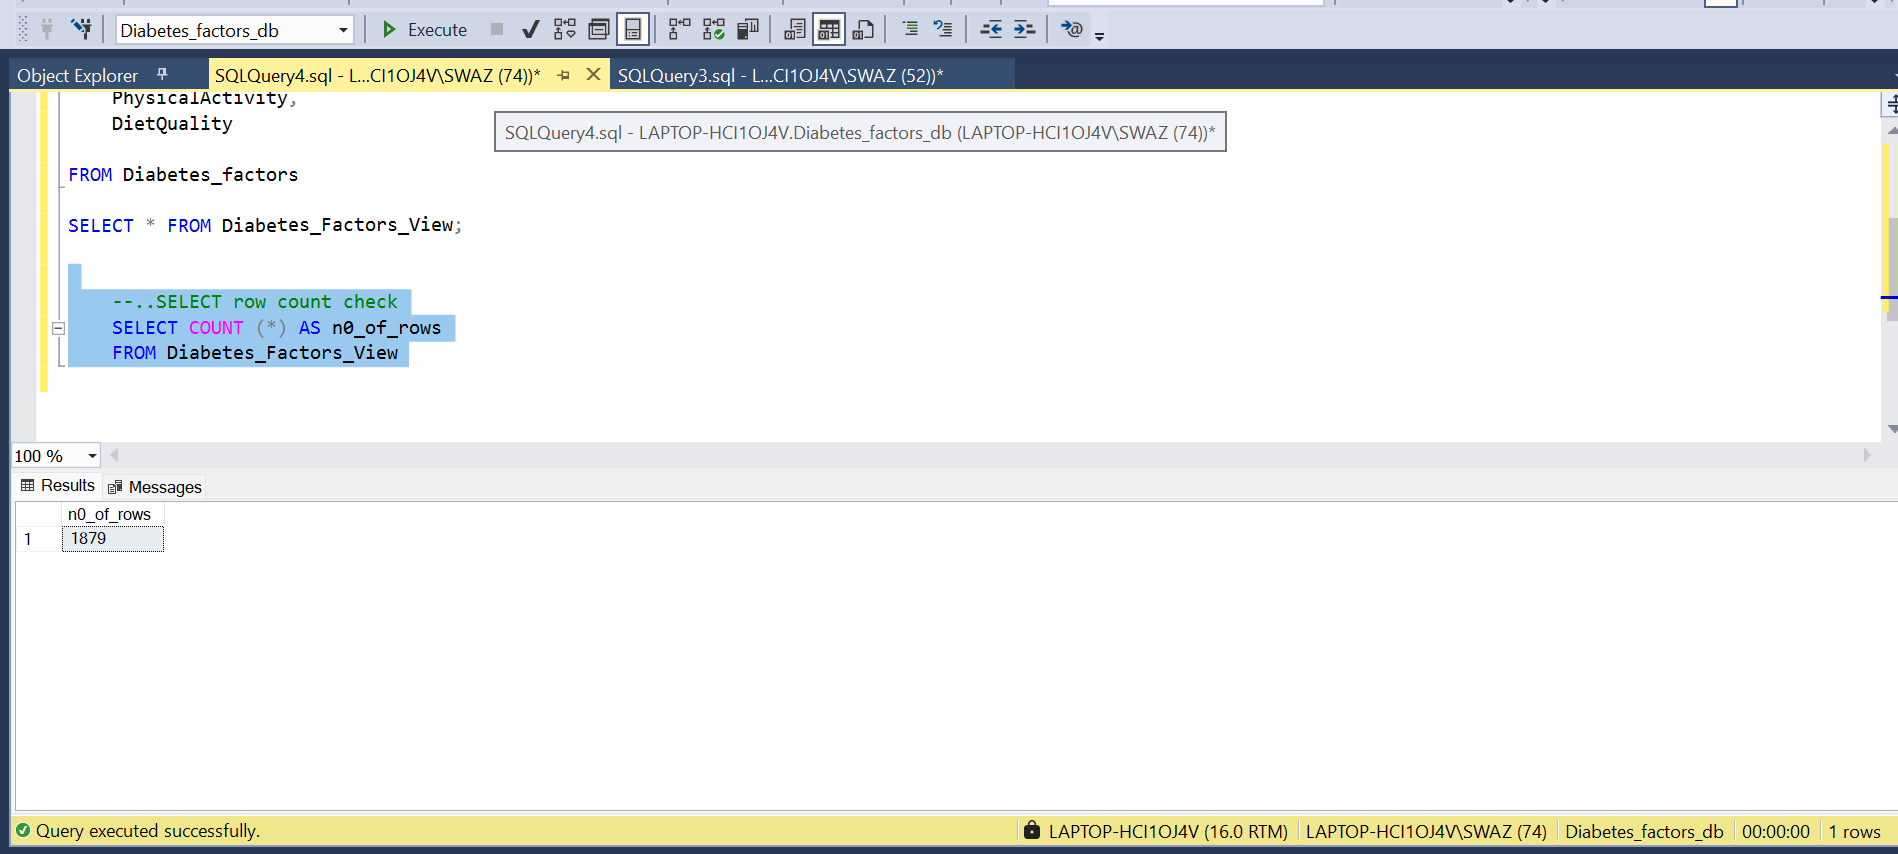Increase indent of the selected lines
The height and width of the screenshot is (854, 1898).
click(x=1024, y=29)
